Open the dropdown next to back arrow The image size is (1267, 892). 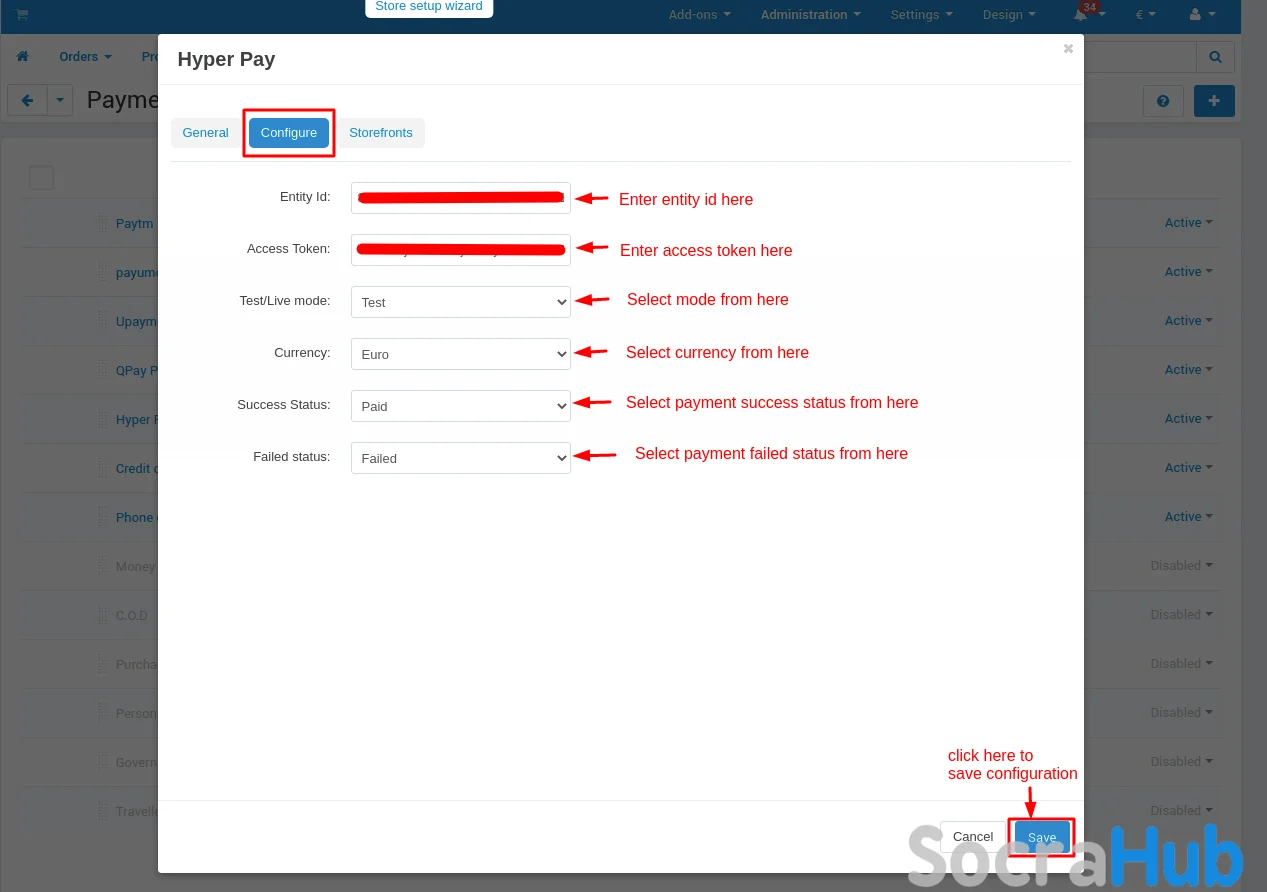(60, 100)
